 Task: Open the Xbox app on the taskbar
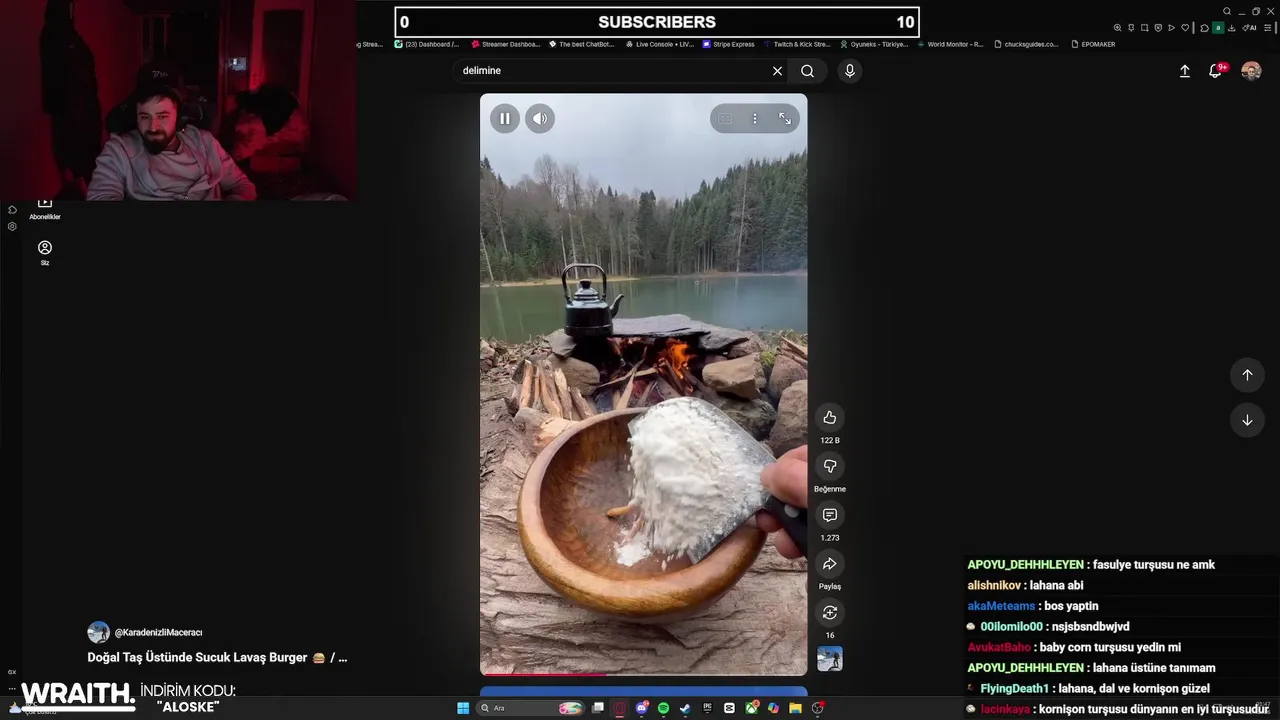[x=751, y=708]
